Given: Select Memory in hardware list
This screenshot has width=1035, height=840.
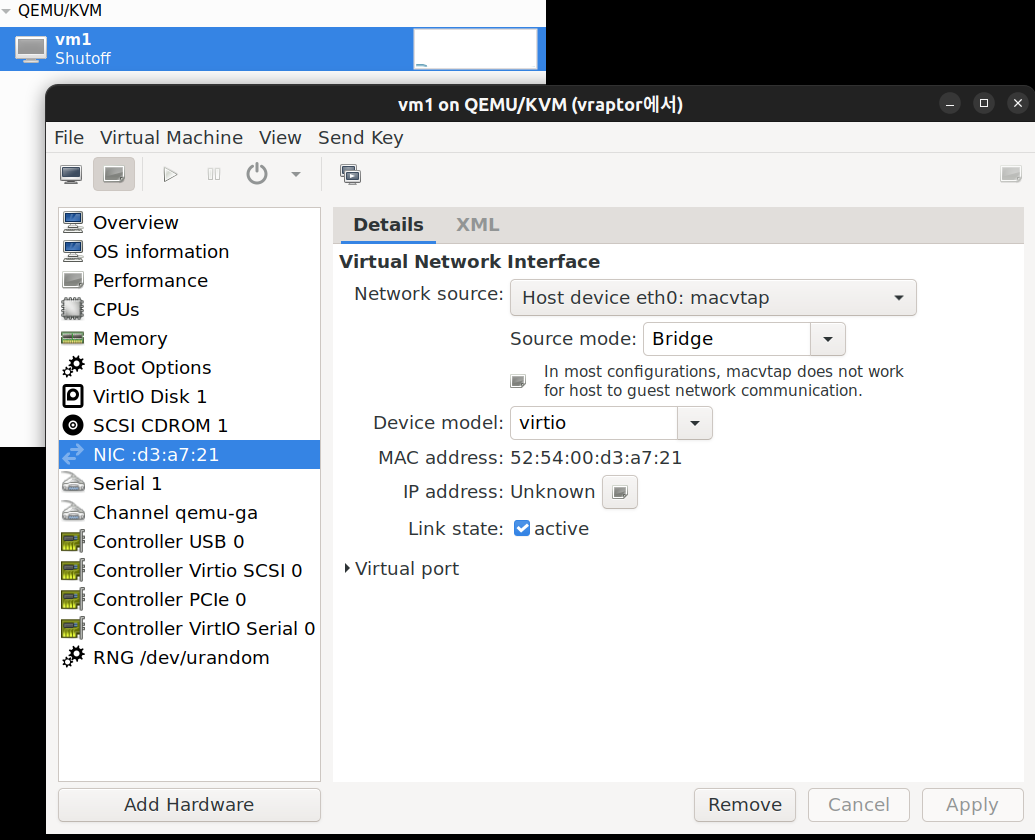Looking at the screenshot, I should coord(189,339).
